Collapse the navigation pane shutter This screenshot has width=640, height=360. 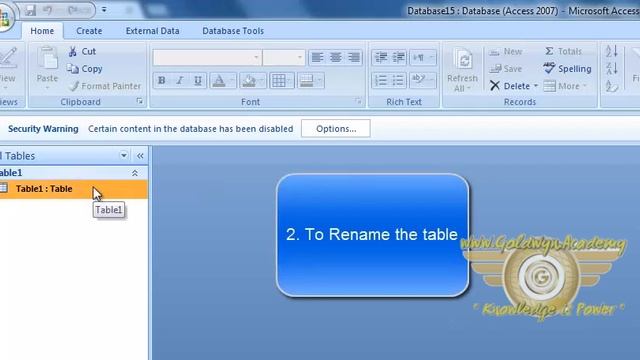click(x=140, y=156)
